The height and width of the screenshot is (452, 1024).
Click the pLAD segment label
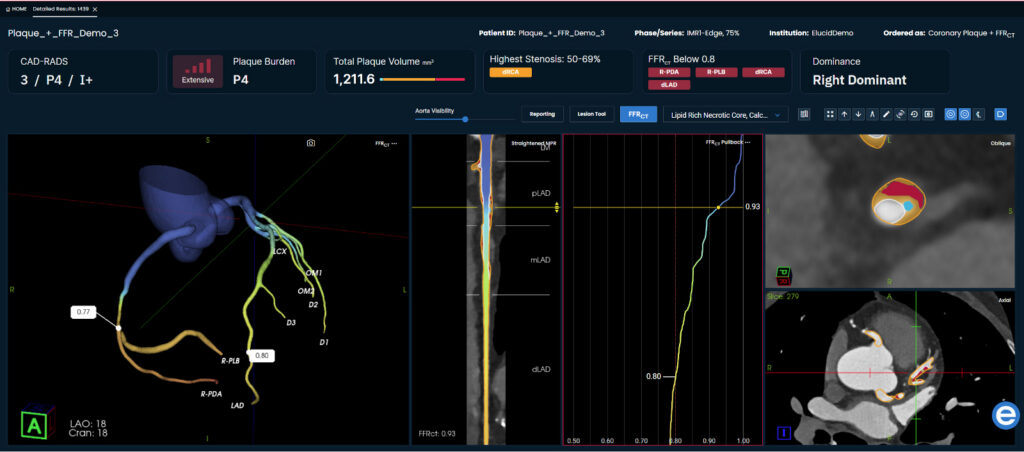[x=543, y=195]
